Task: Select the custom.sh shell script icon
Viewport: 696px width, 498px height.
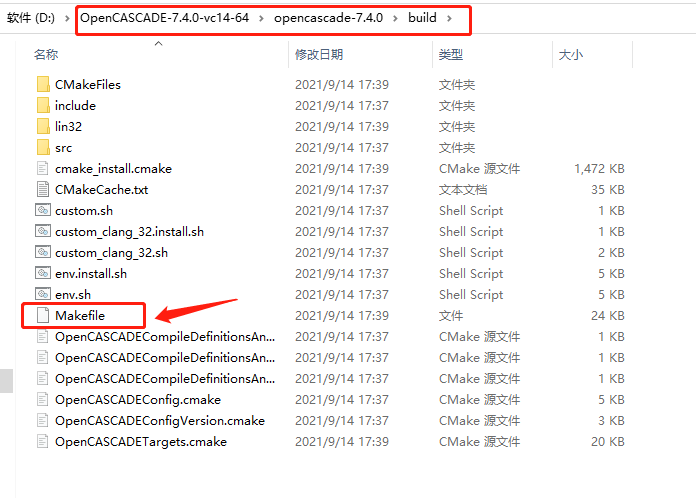Action: [x=43, y=210]
